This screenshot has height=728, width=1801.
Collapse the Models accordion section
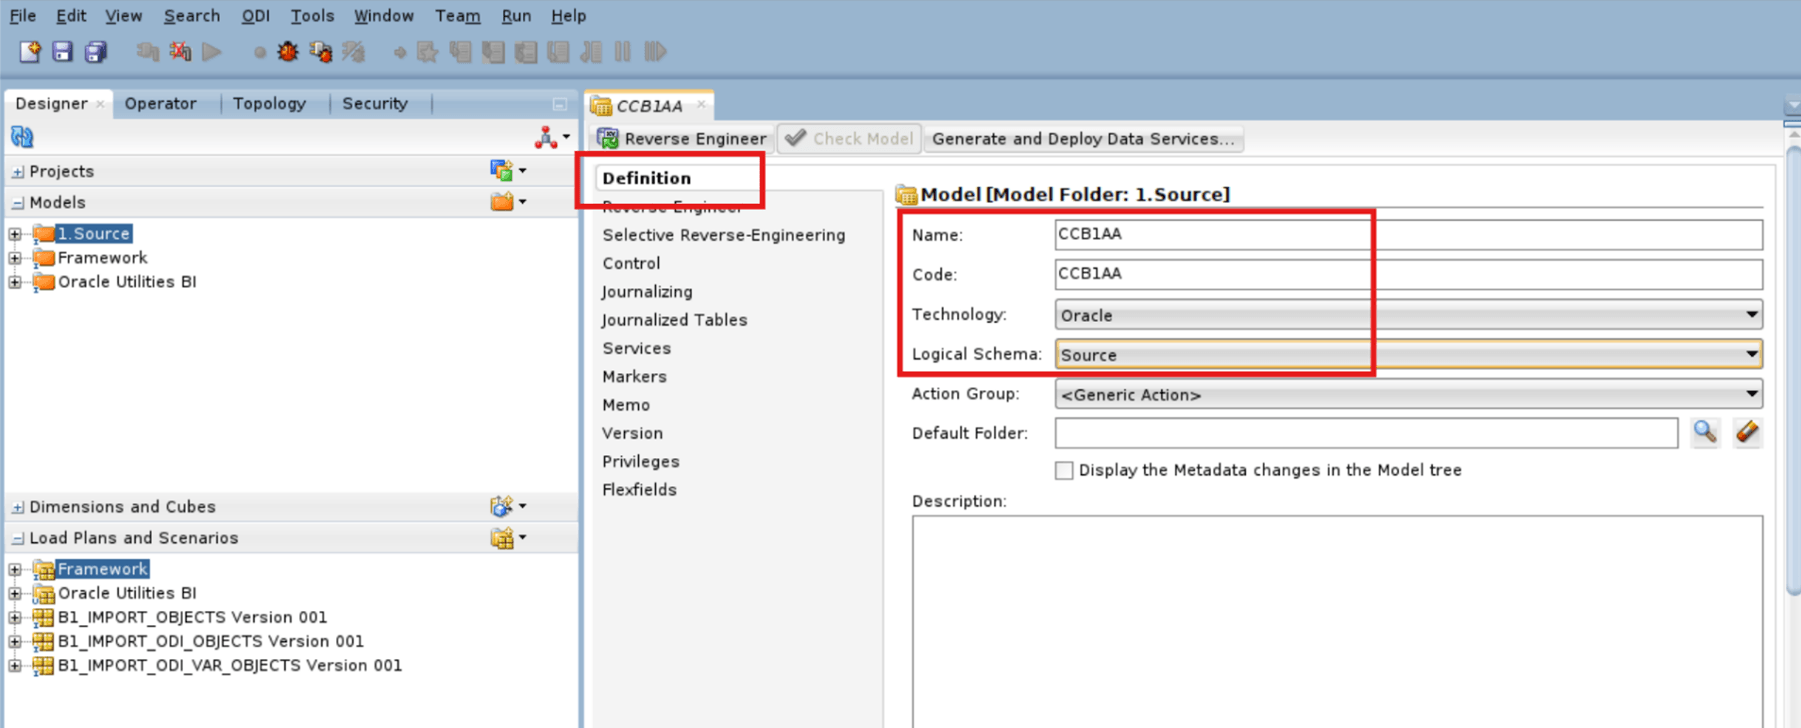(x=17, y=203)
